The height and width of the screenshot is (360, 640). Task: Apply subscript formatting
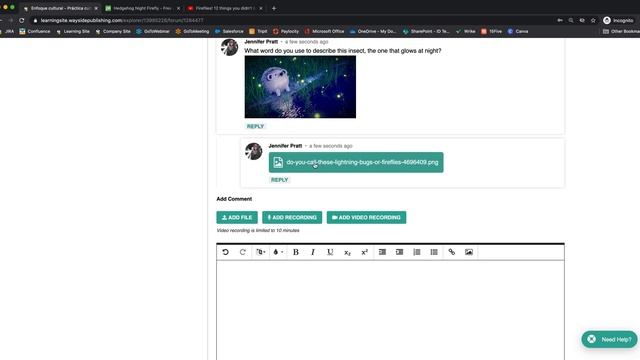tap(347, 252)
